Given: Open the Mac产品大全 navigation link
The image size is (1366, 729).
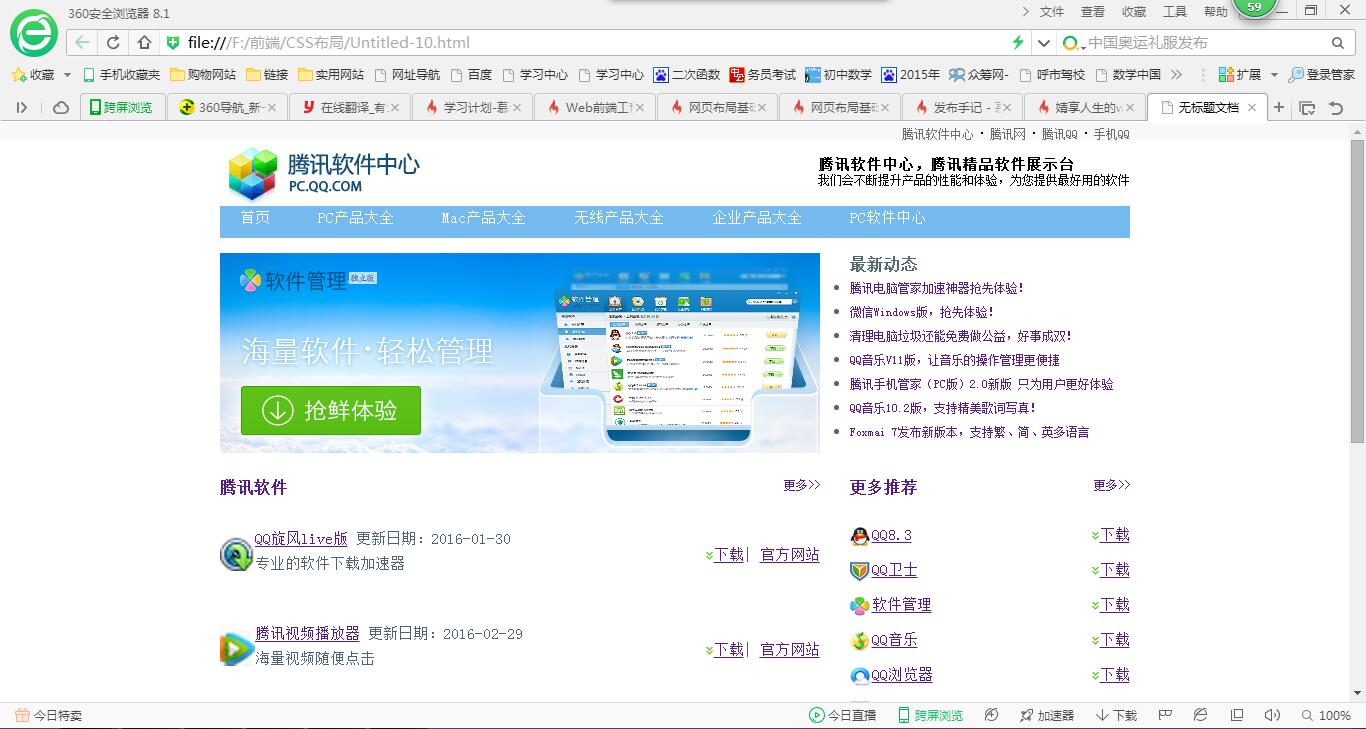Looking at the screenshot, I should (483, 217).
